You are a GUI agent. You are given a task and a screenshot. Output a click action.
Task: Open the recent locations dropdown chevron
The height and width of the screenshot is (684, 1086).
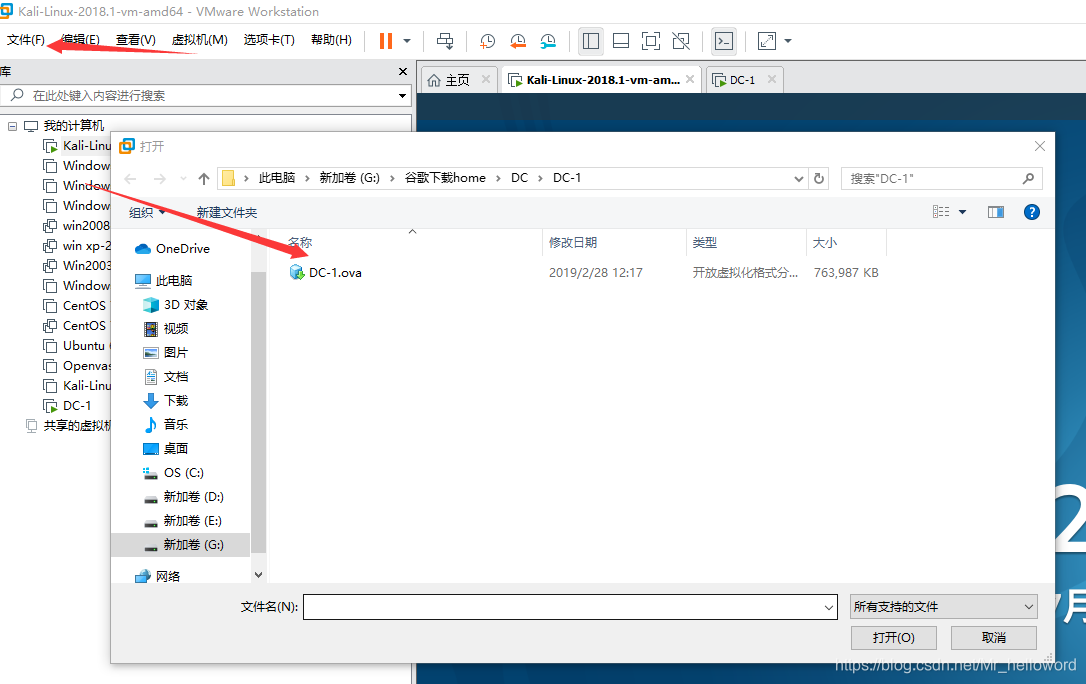[x=183, y=179]
